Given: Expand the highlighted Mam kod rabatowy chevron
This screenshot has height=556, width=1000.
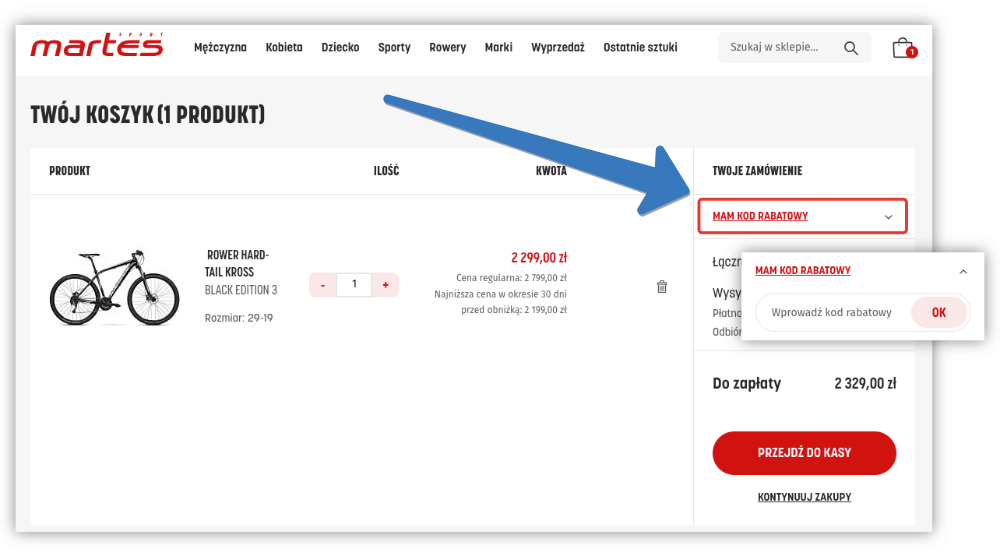Looking at the screenshot, I should click(888, 217).
